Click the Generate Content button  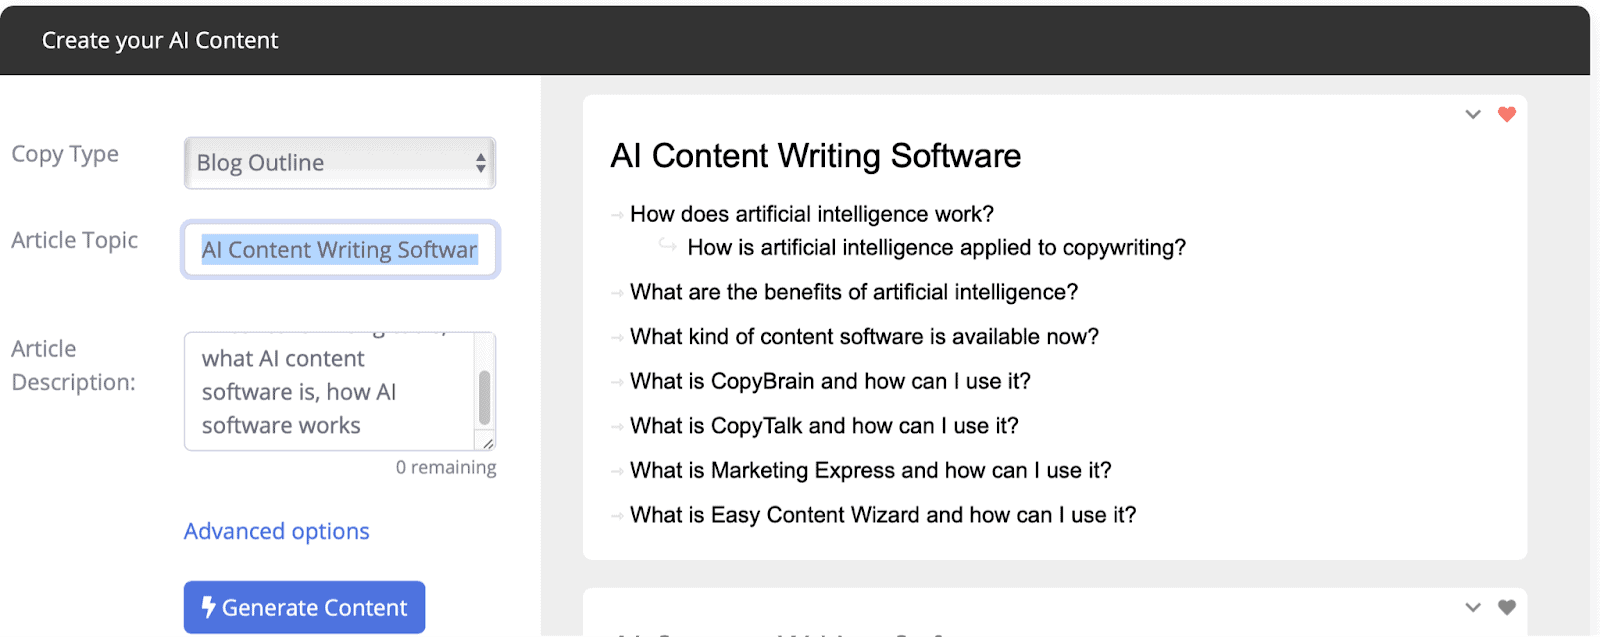(304, 607)
